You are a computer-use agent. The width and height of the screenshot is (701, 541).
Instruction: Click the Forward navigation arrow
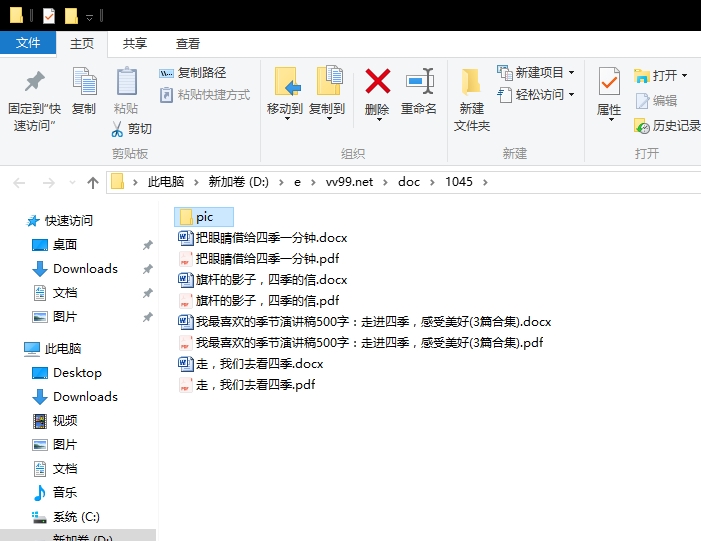[48, 182]
